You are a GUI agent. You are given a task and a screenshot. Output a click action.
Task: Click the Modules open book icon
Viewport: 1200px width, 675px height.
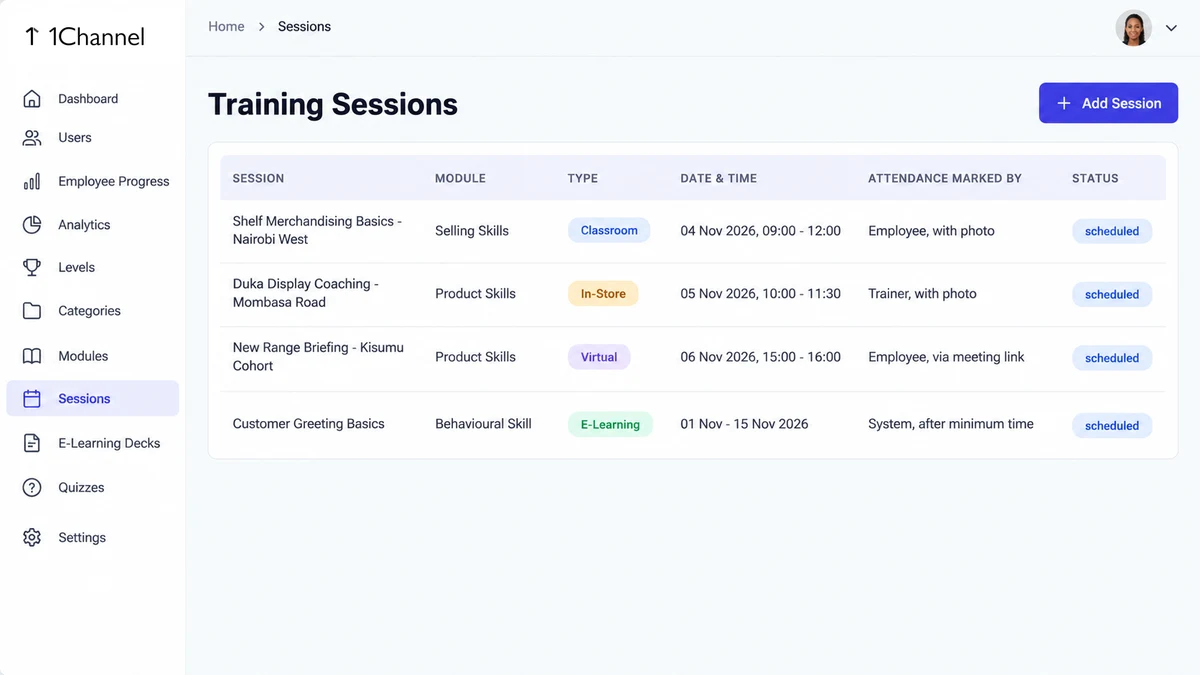coord(32,356)
